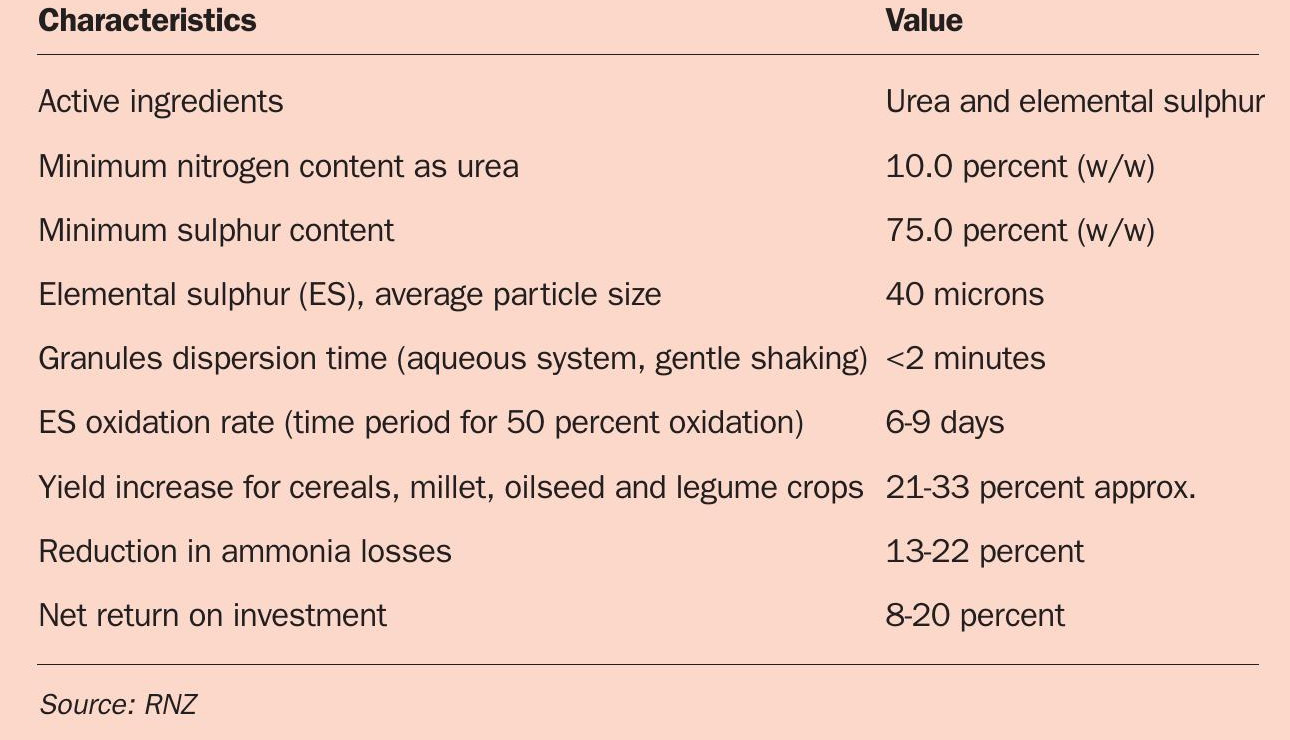Viewport: 1290px width, 740px height.
Task: Click the Characteristics column header
Action: click(147, 21)
